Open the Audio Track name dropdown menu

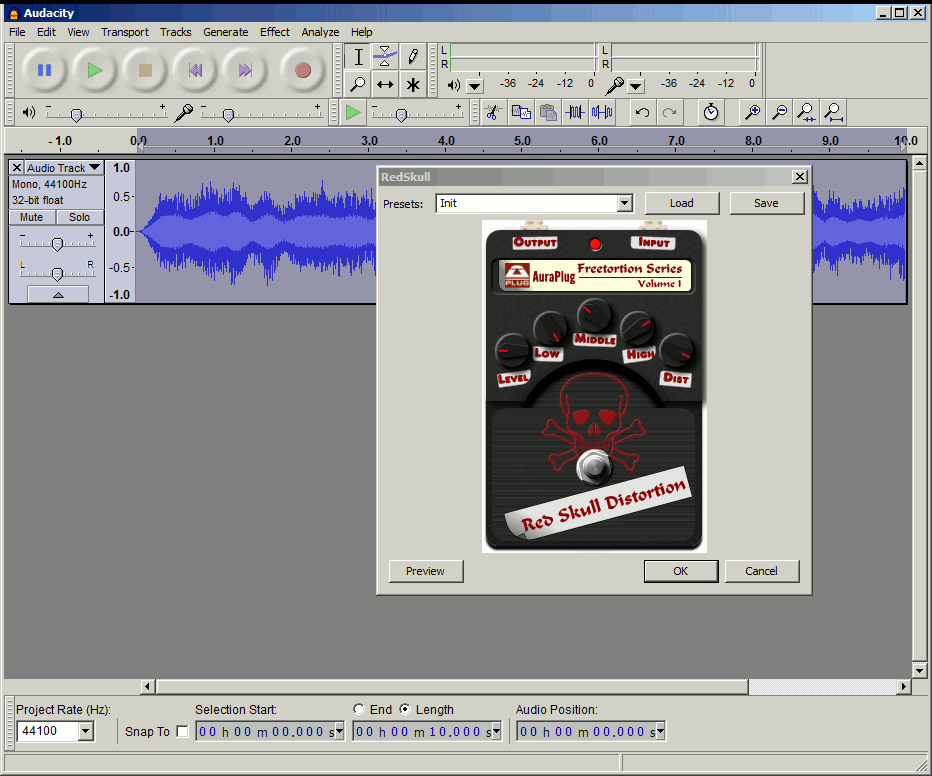click(x=64, y=168)
